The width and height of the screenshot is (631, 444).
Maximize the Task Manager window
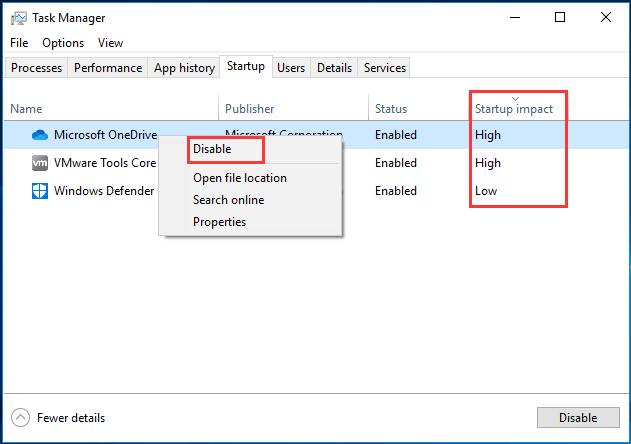coord(560,17)
